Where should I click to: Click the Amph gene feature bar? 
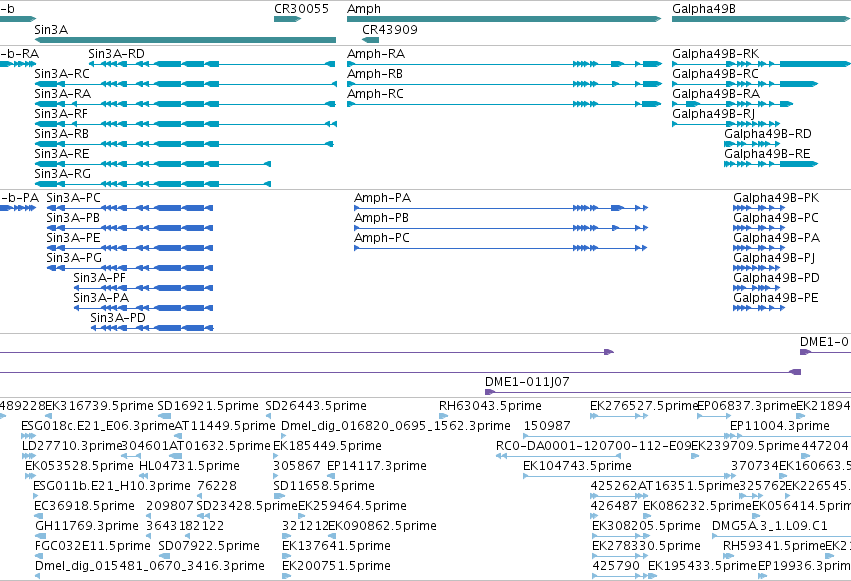(504, 19)
